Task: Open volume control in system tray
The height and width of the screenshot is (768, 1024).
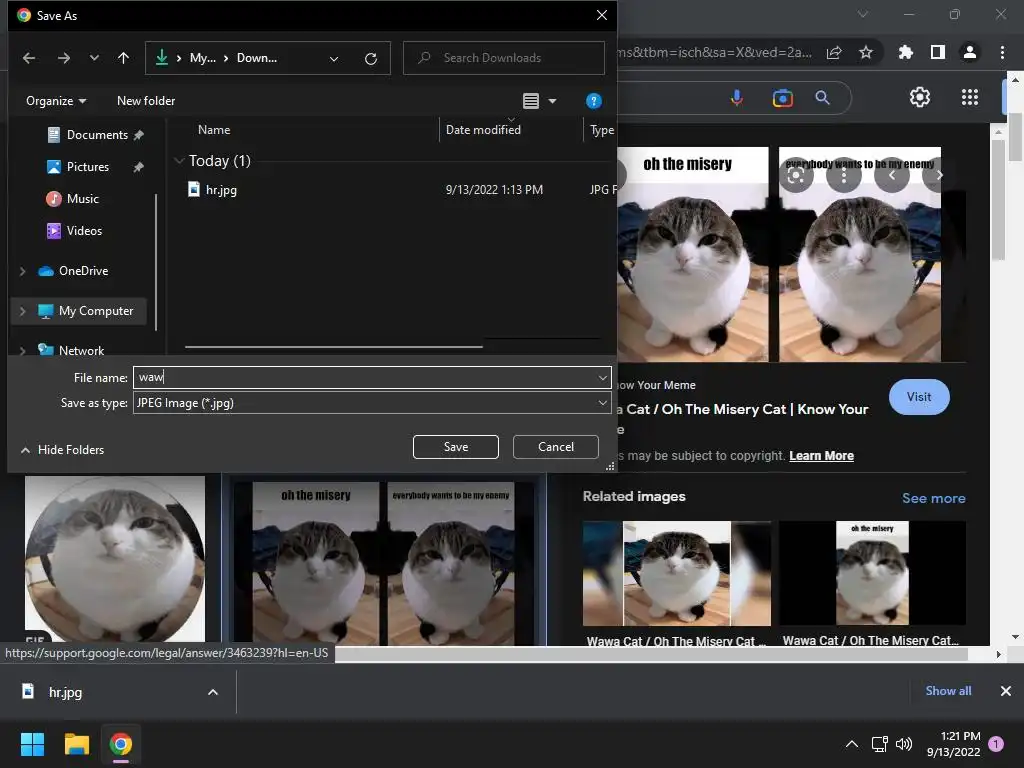Action: coord(904,744)
